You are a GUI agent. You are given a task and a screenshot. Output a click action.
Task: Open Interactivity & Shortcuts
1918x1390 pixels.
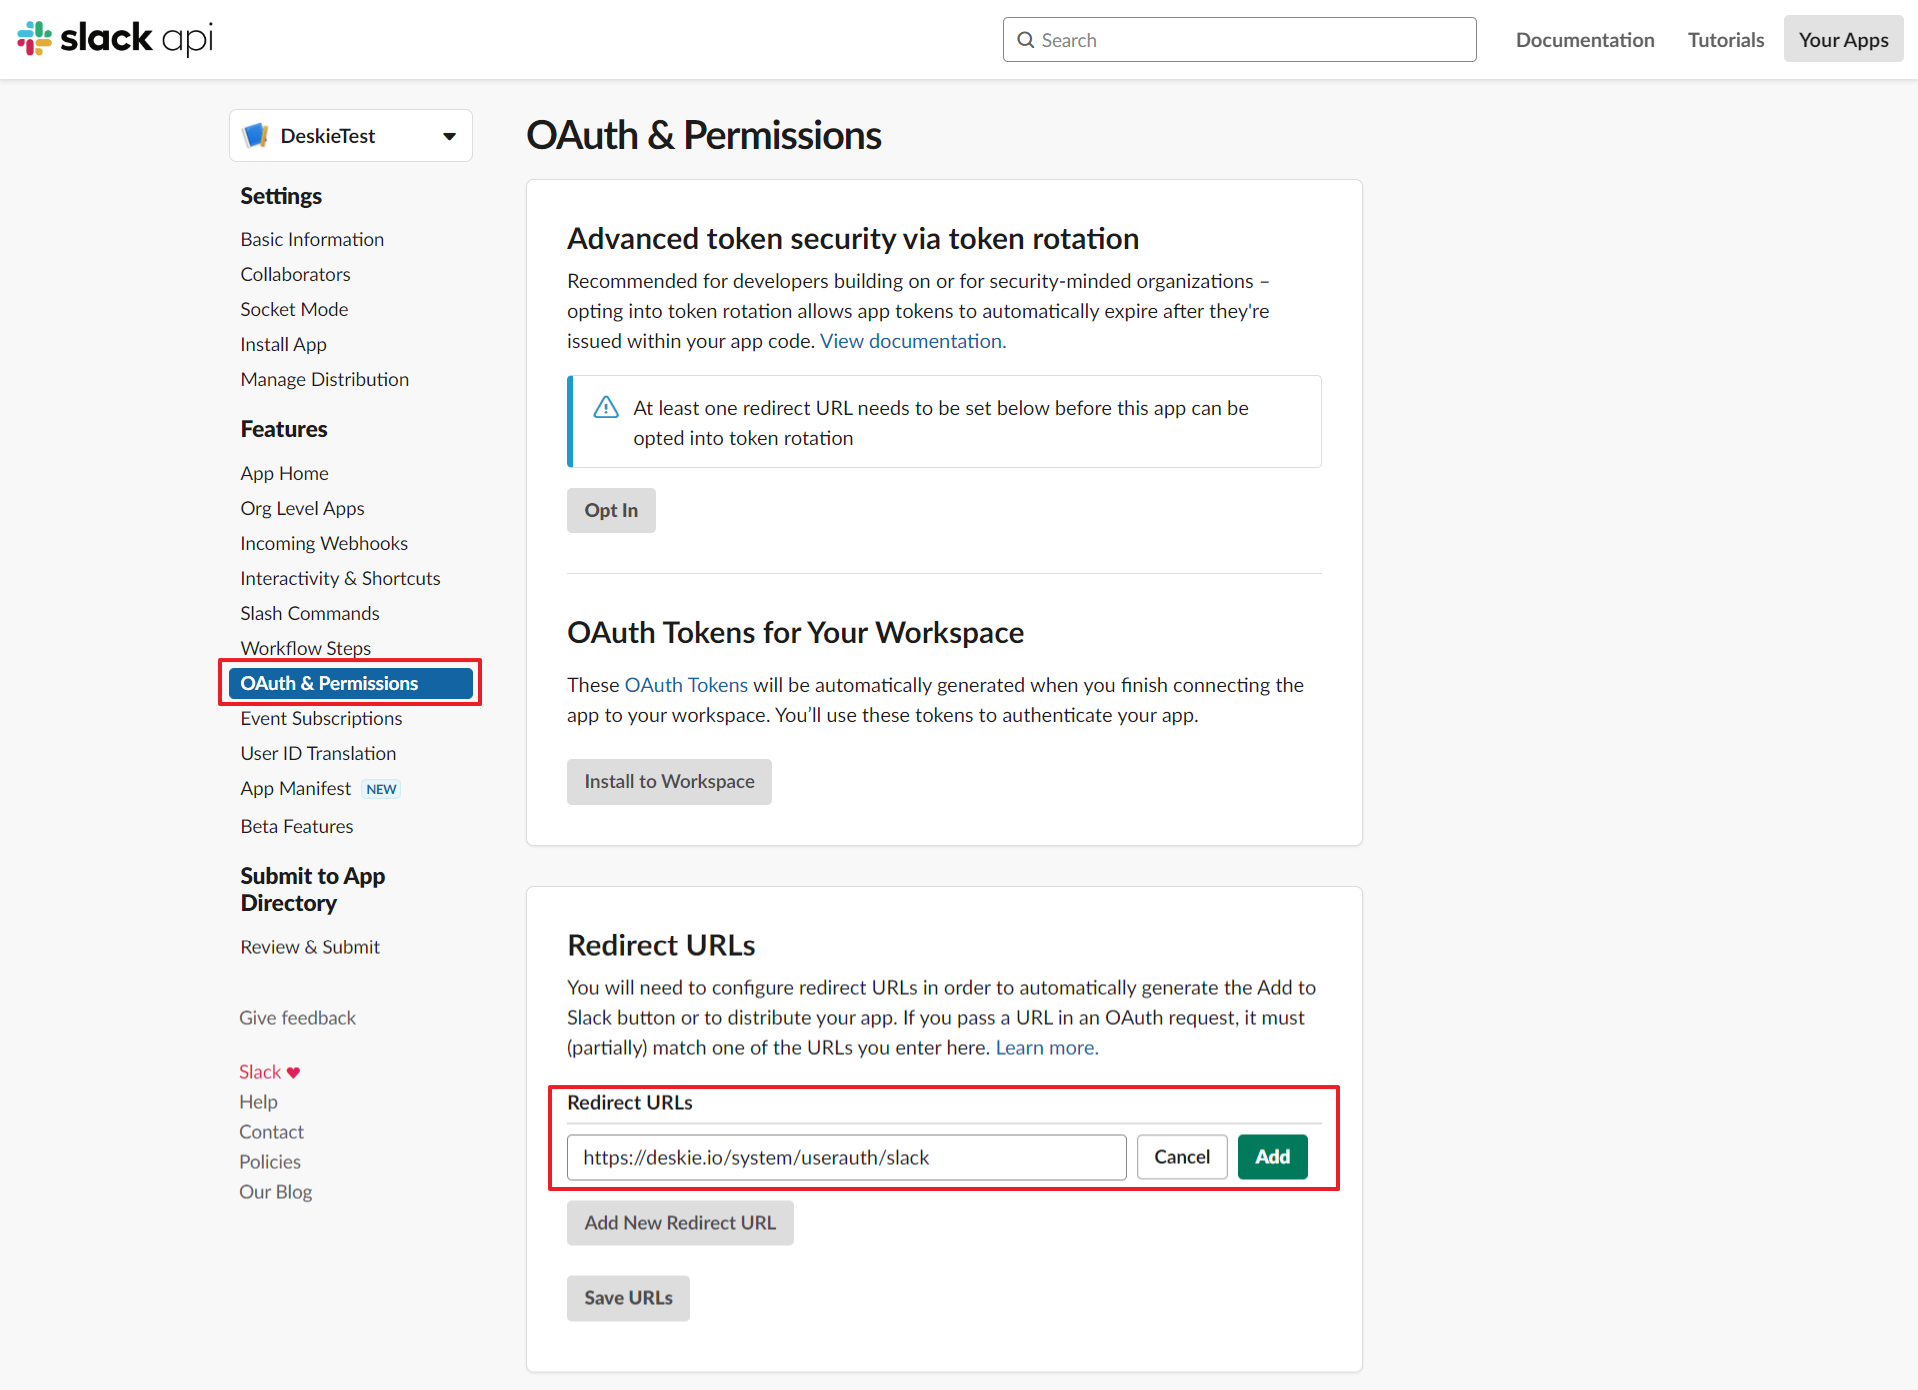[340, 578]
